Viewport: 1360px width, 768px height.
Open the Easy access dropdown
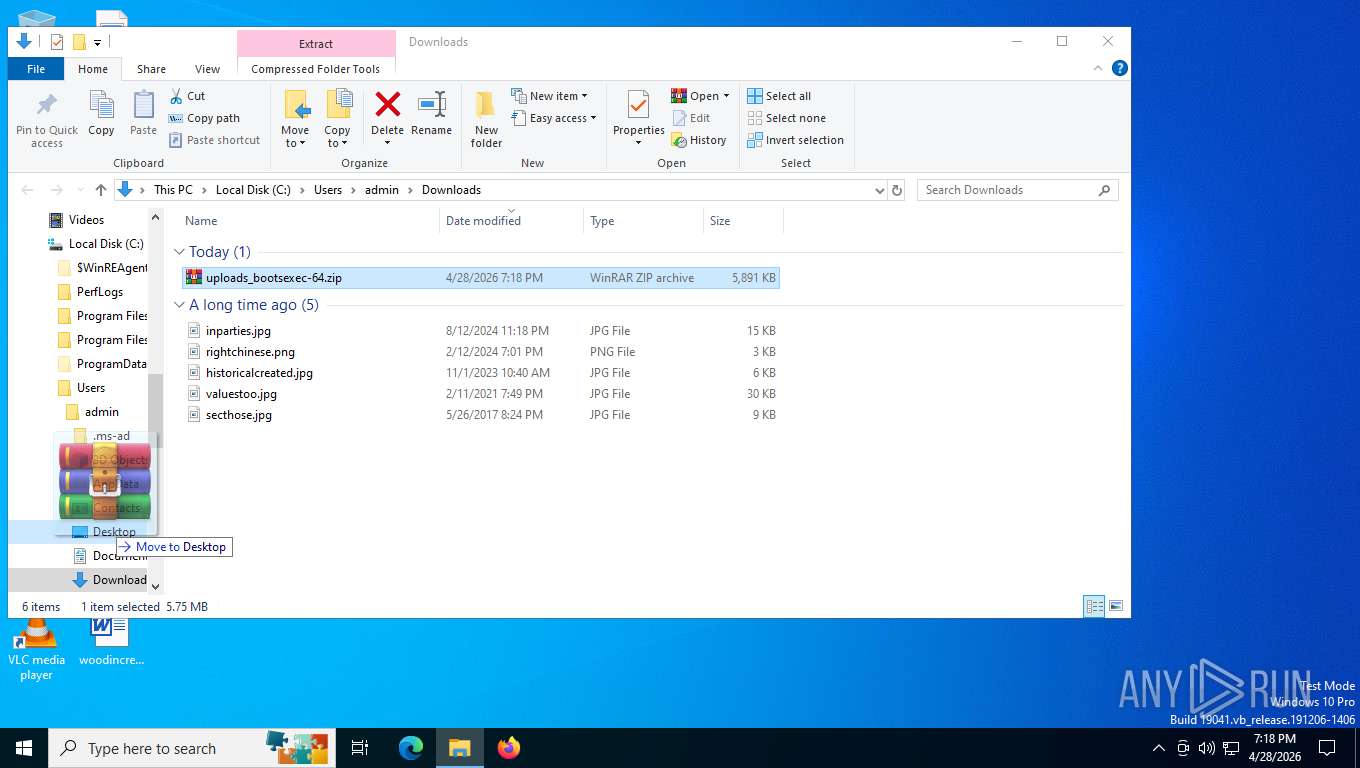(x=553, y=118)
